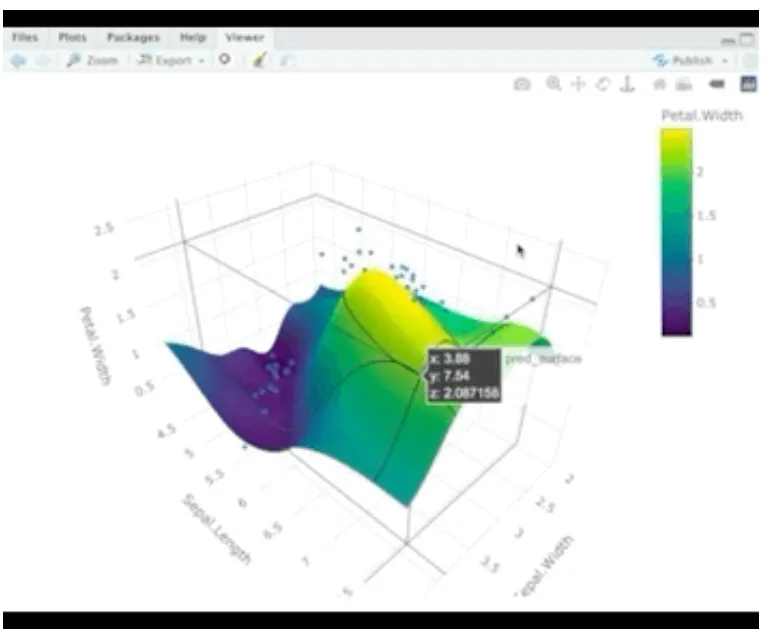Click the Publish button
Screen dimensions: 769x634
683,61
